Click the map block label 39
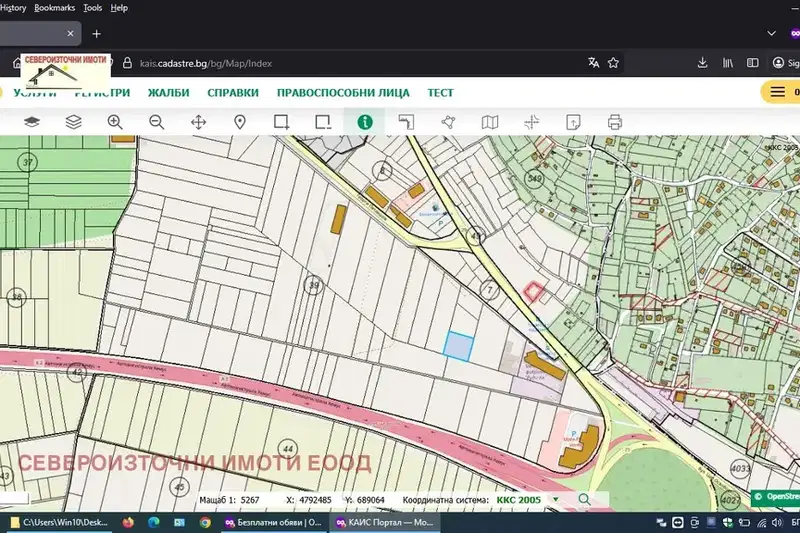The width and height of the screenshot is (800, 533). point(313,285)
